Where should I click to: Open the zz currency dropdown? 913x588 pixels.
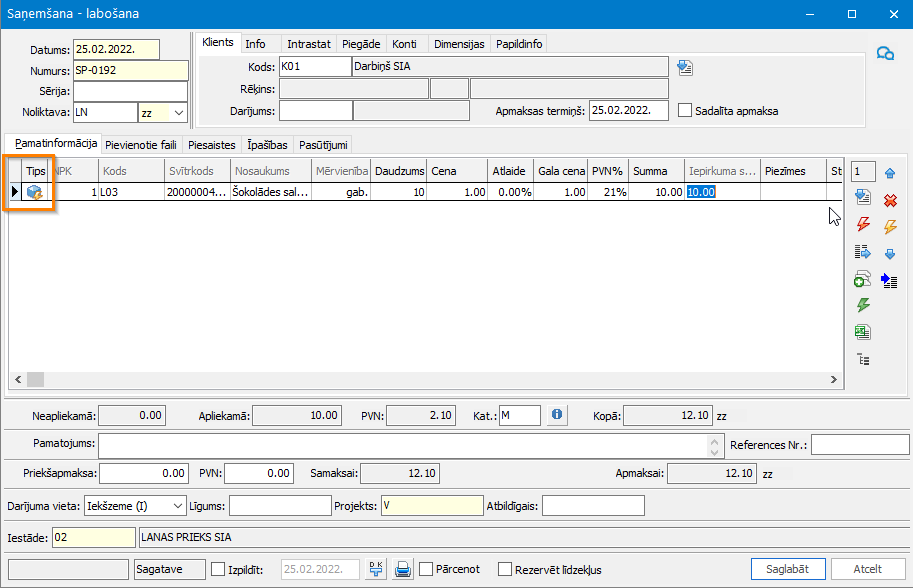[x=179, y=113]
